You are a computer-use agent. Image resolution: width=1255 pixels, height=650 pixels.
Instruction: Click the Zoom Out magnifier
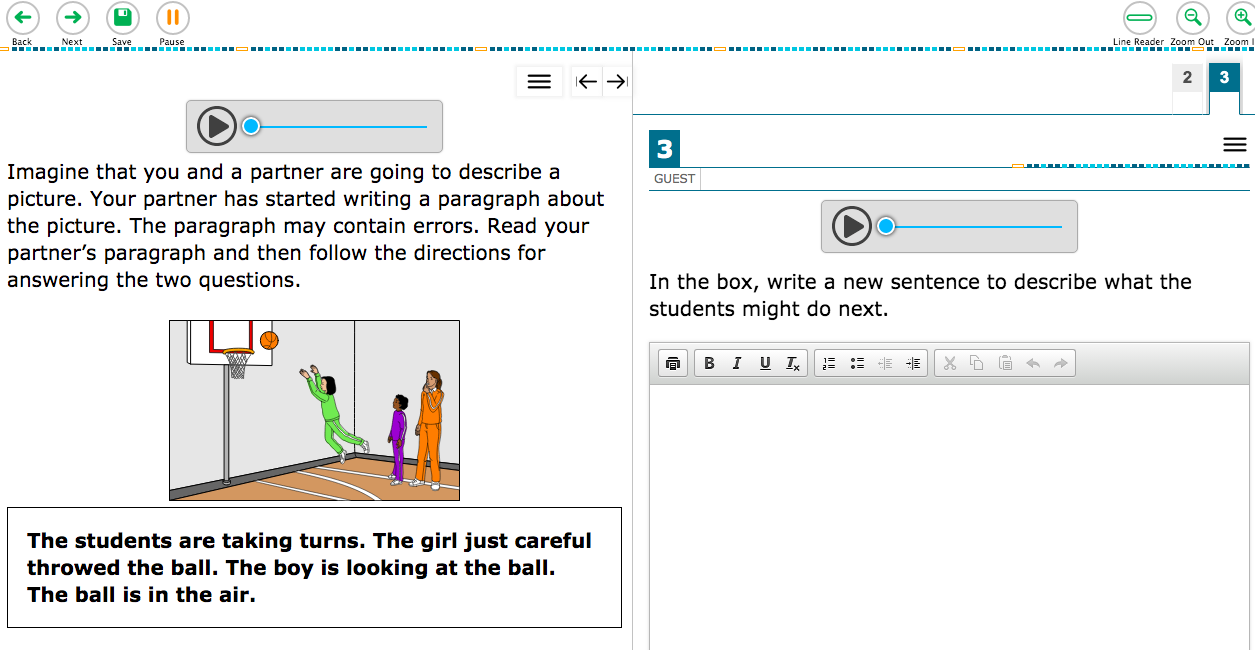1192,17
